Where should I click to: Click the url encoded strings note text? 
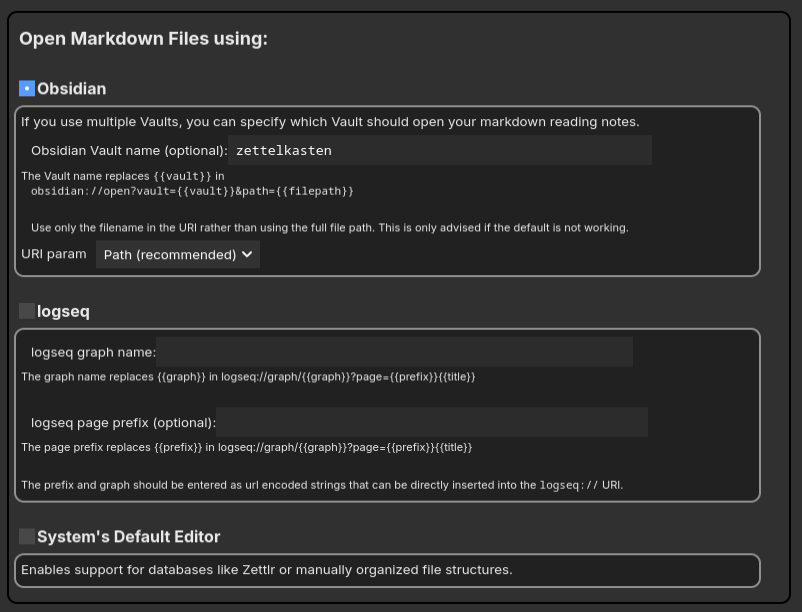(322, 485)
